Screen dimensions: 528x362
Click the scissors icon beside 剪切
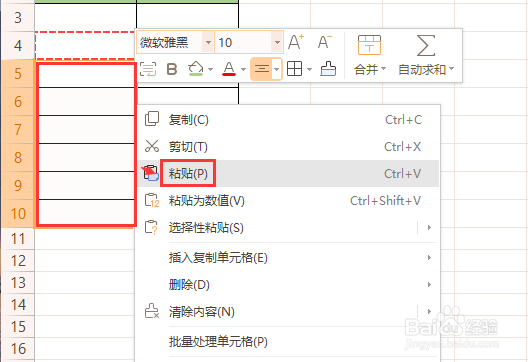click(152, 146)
